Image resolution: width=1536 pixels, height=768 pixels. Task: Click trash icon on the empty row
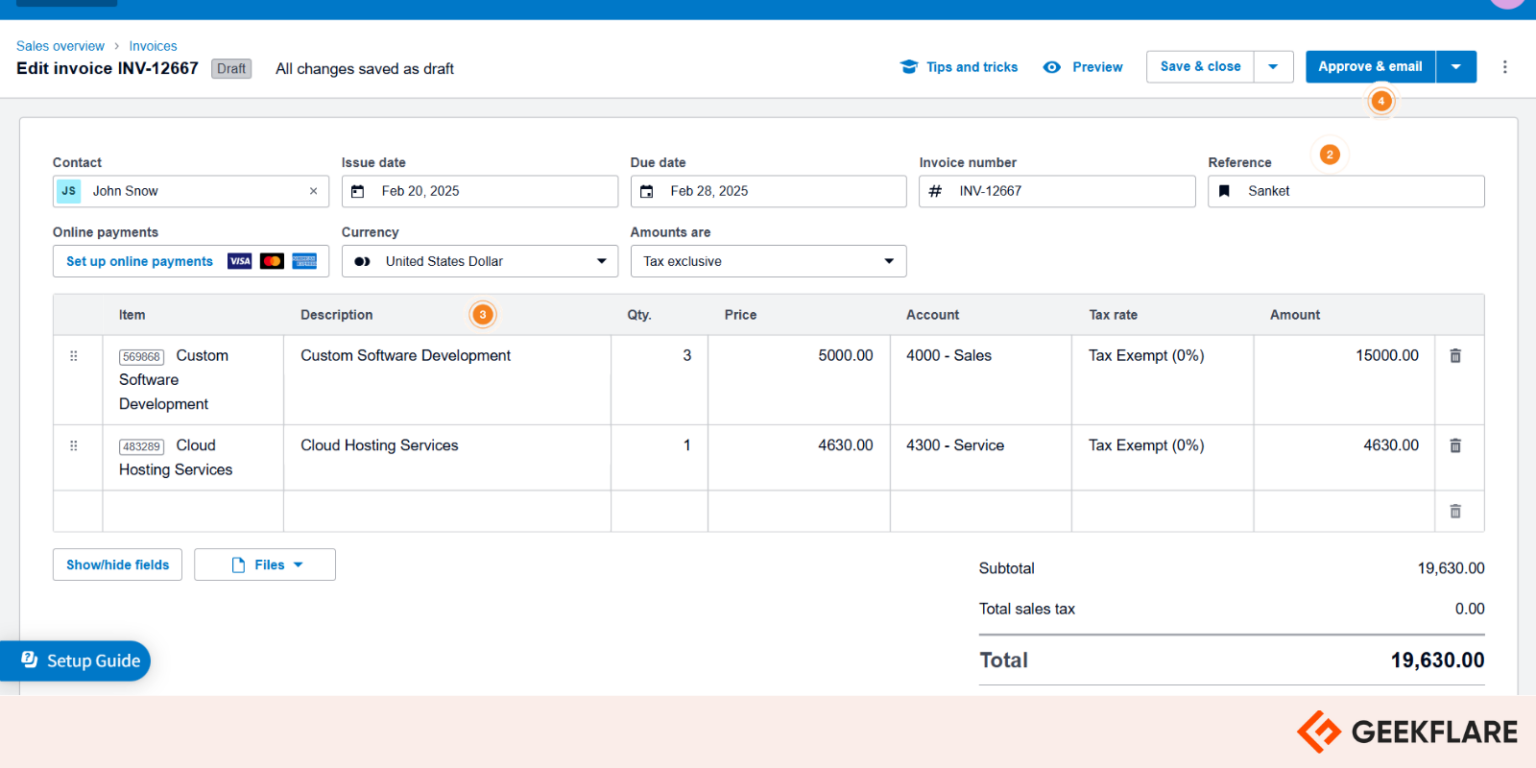[x=1455, y=511]
